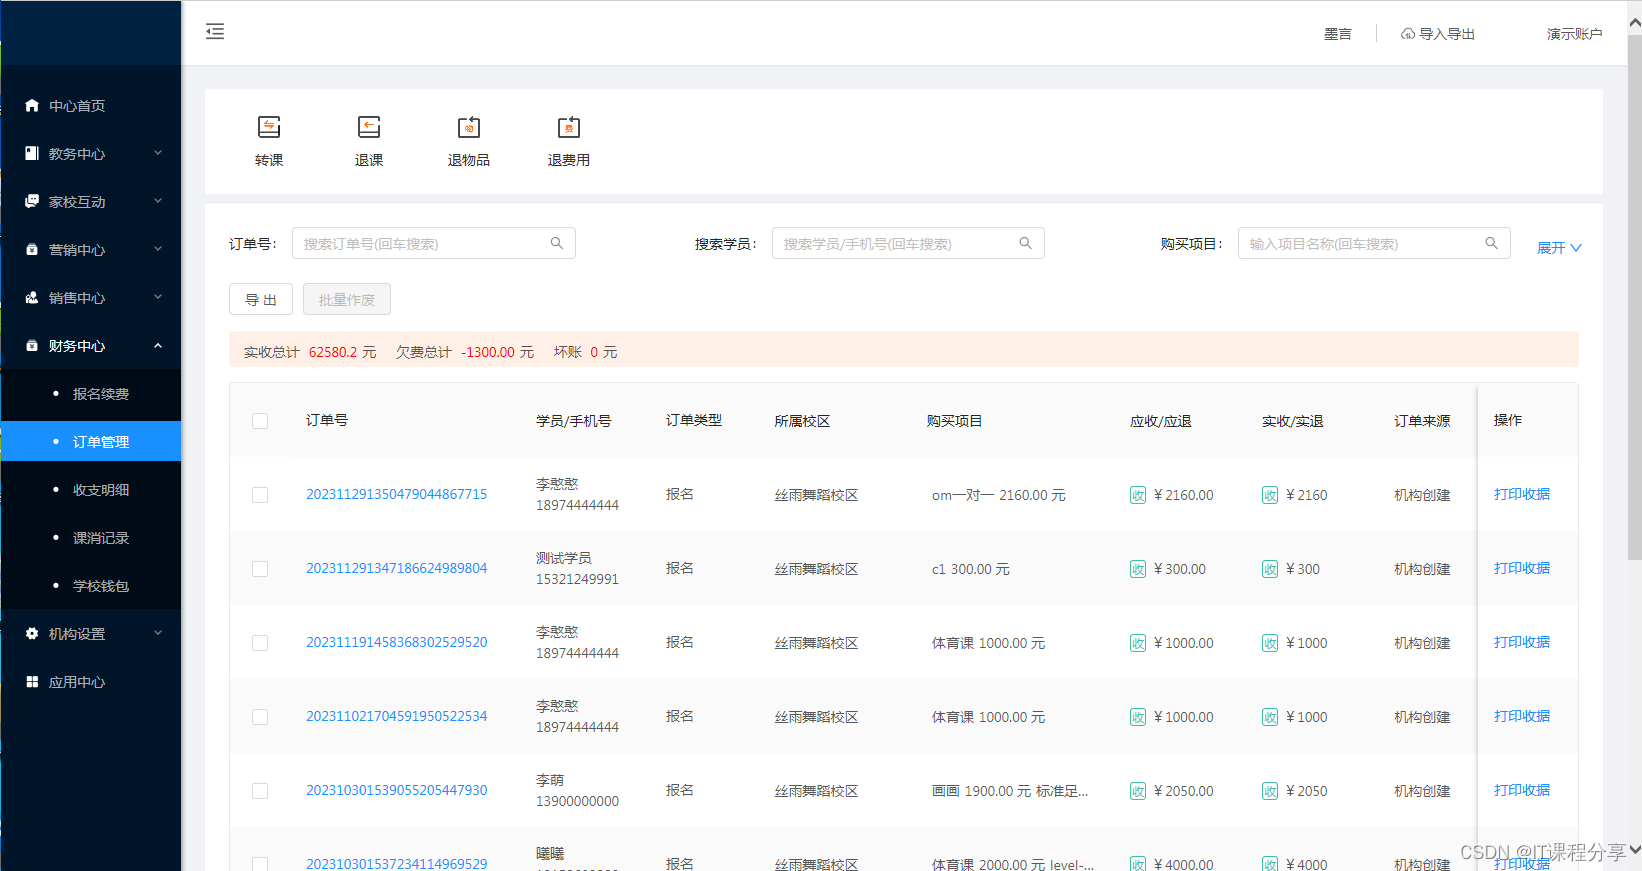
Task: Toggle the select-all checkbox in table header
Action: pyautogui.click(x=260, y=421)
